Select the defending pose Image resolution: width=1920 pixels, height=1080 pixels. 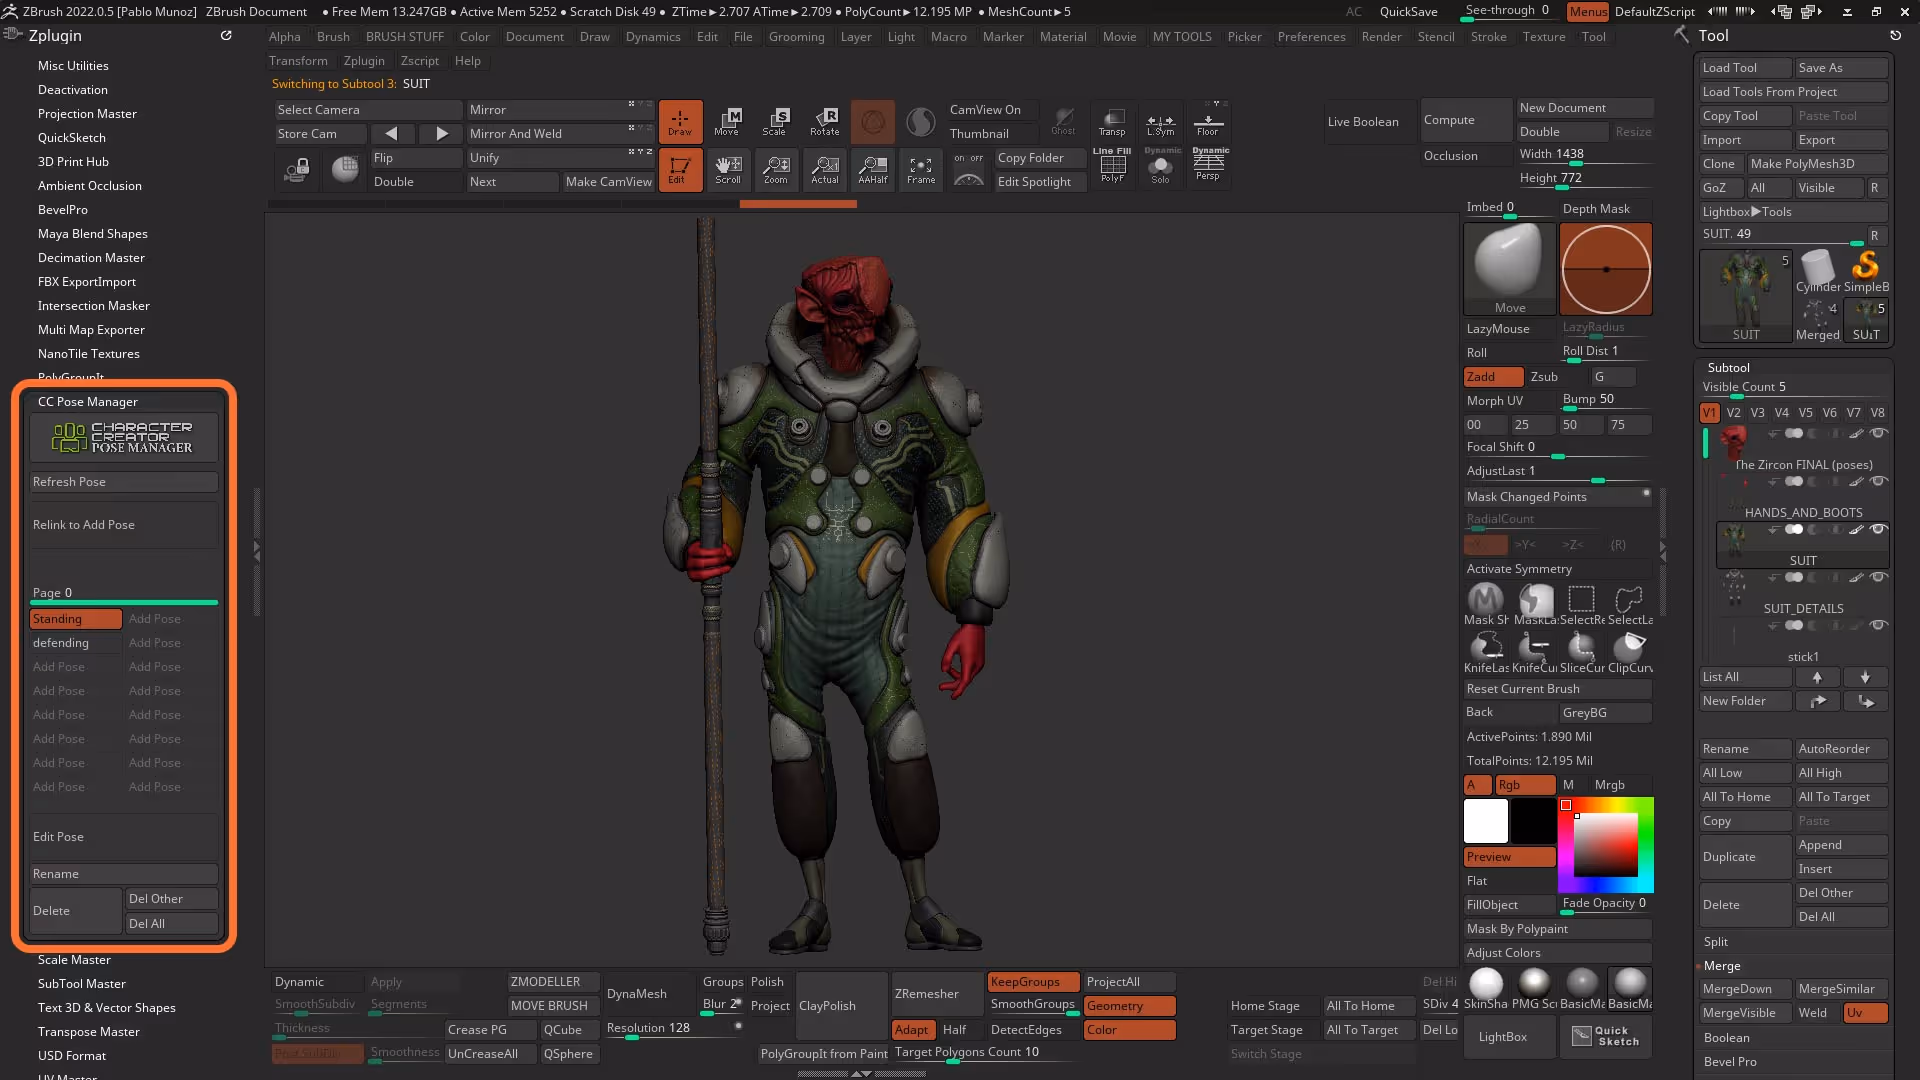click(x=76, y=643)
